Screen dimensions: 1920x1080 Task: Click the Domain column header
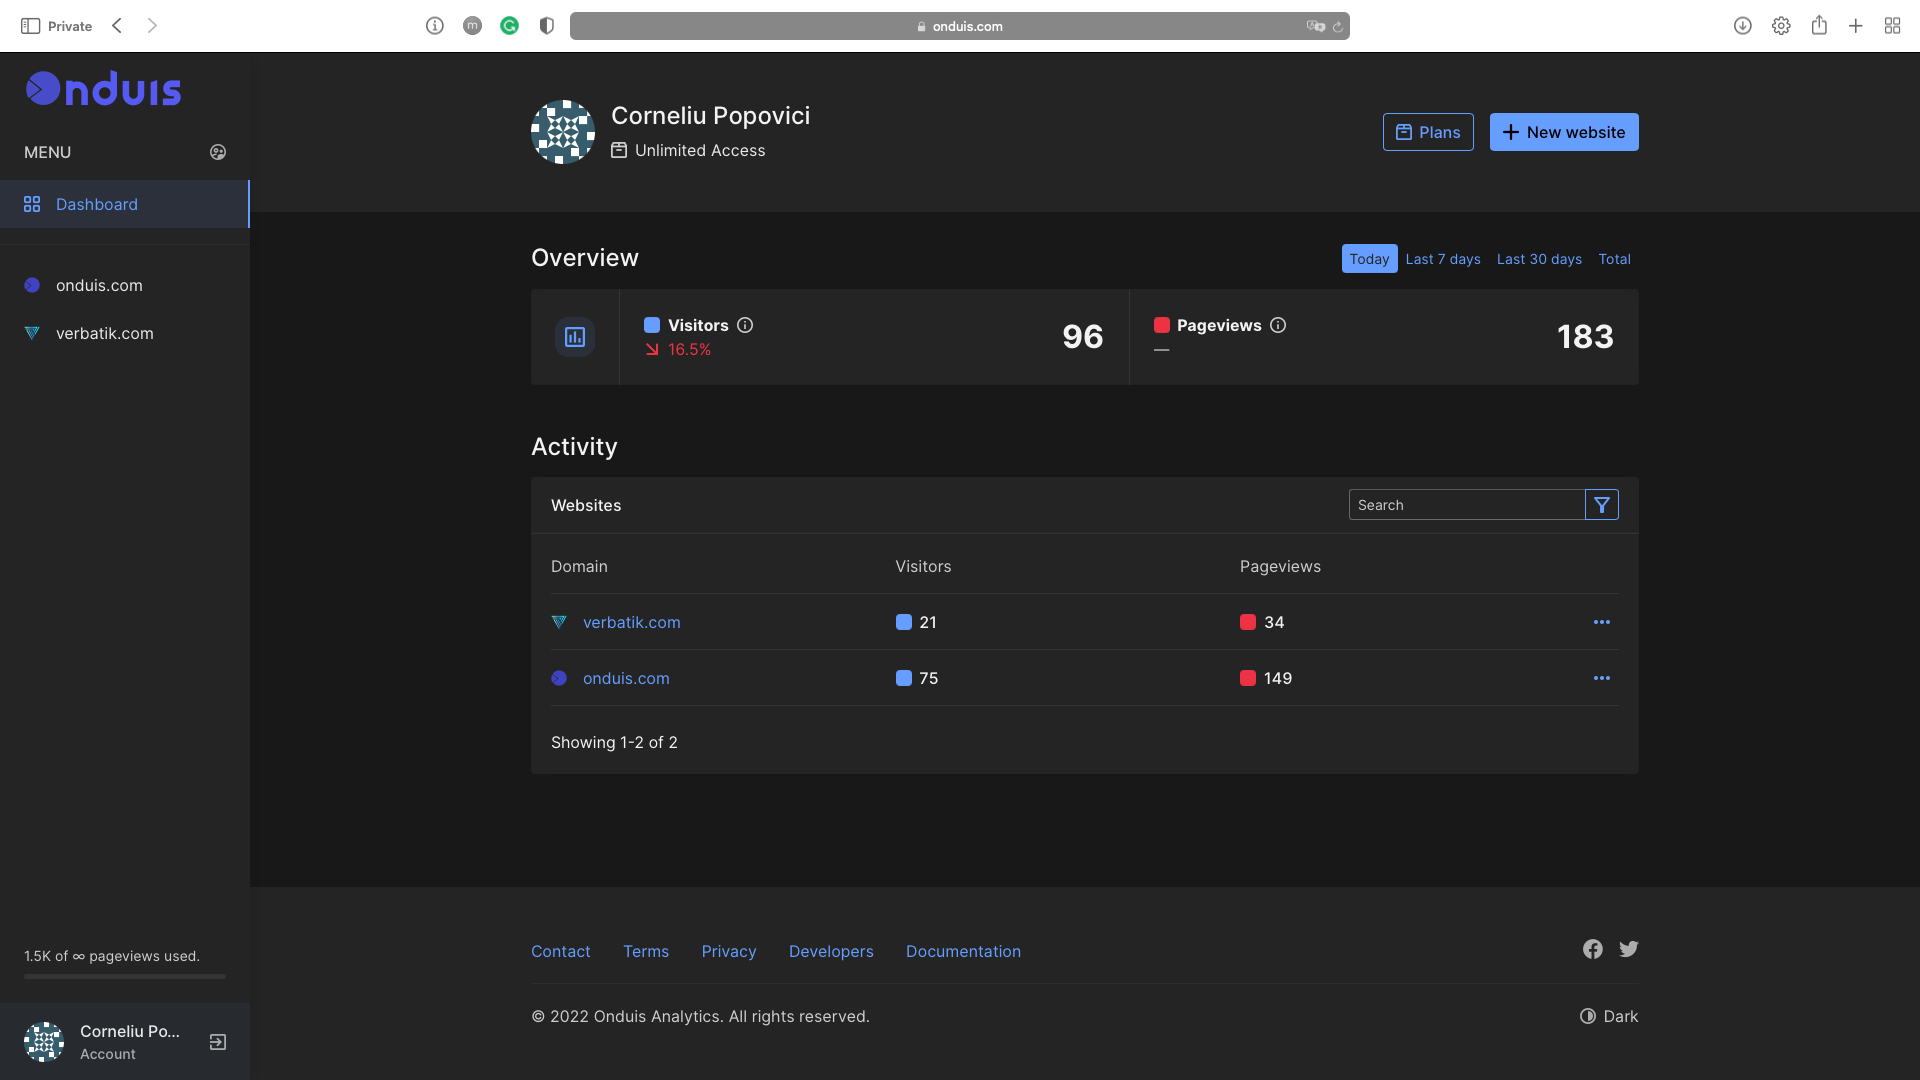579,566
